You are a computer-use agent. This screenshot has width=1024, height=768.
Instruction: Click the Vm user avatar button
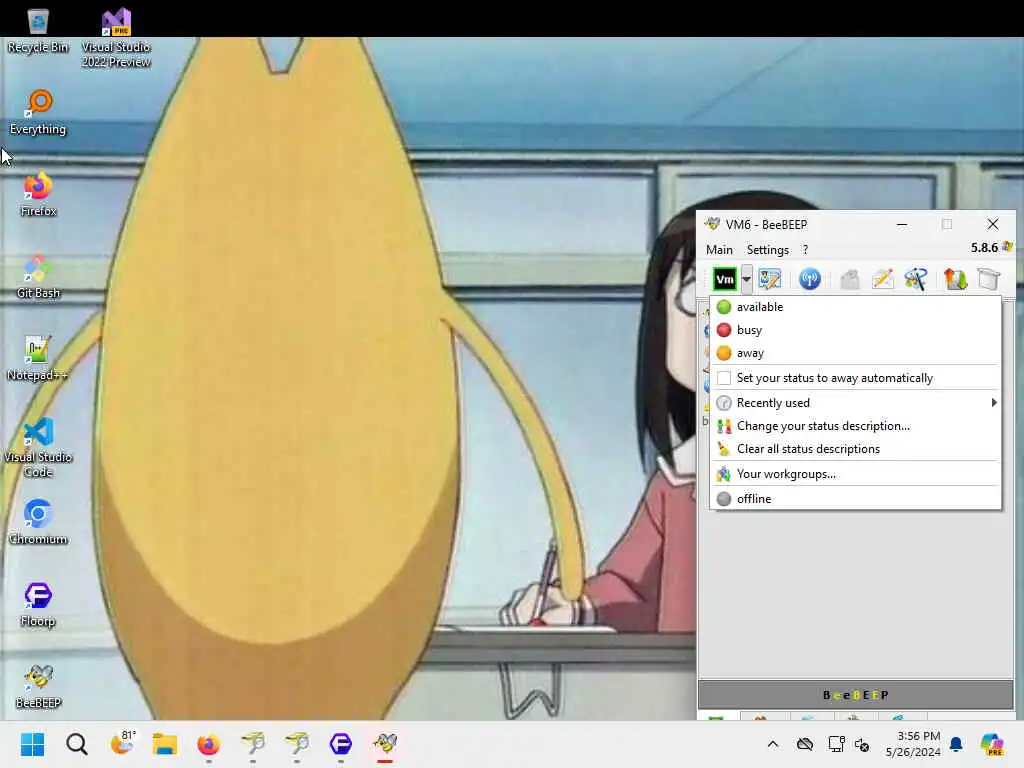click(x=724, y=280)
